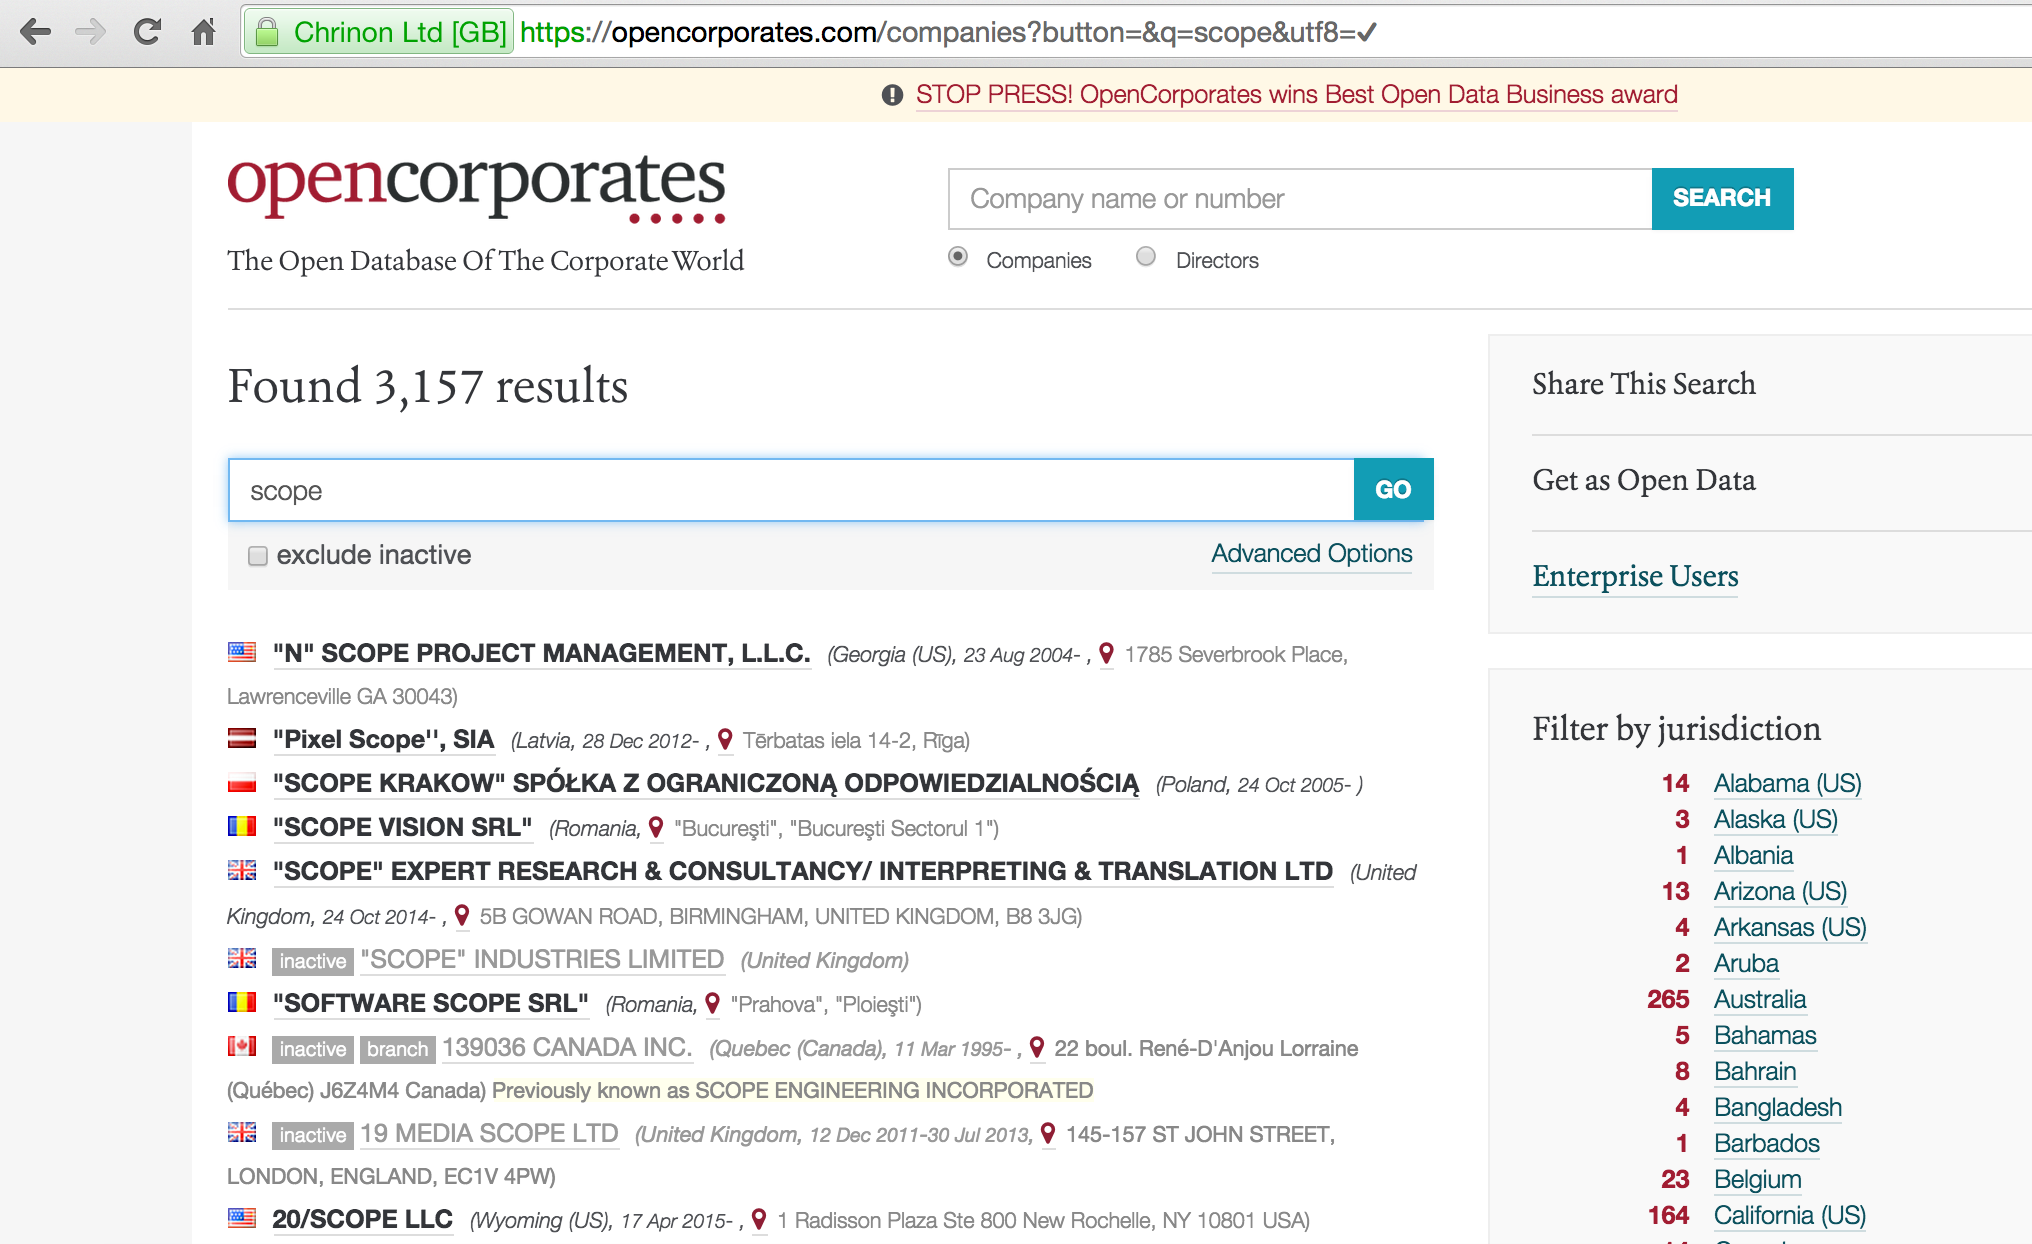Click map pin beside Tērbatas iela address
The image size is (2032, 1244).
725,740
